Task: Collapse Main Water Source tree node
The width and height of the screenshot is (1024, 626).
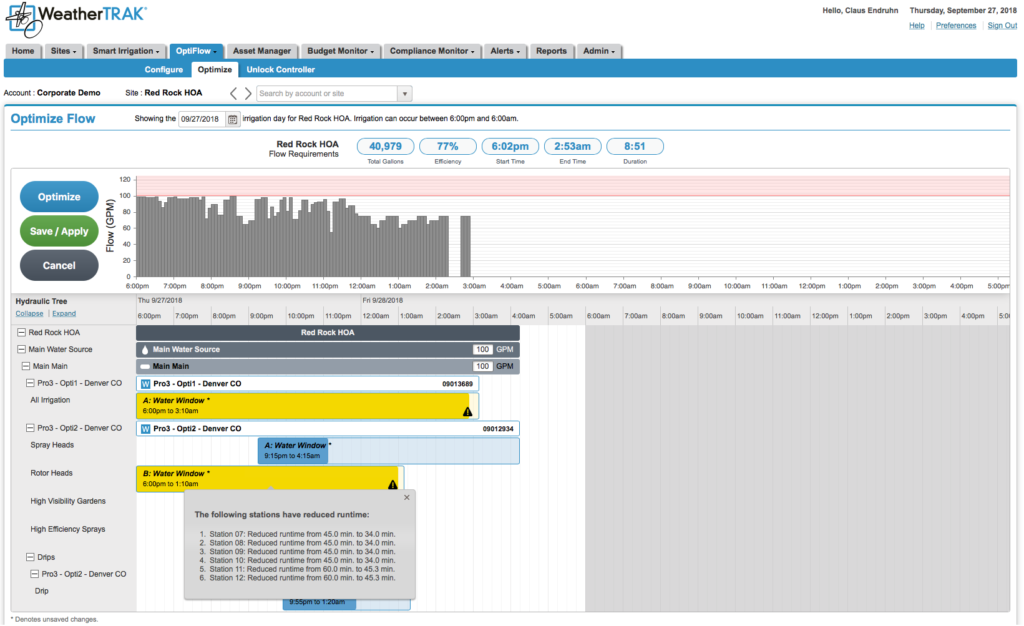Action: [x=21, y=349]
